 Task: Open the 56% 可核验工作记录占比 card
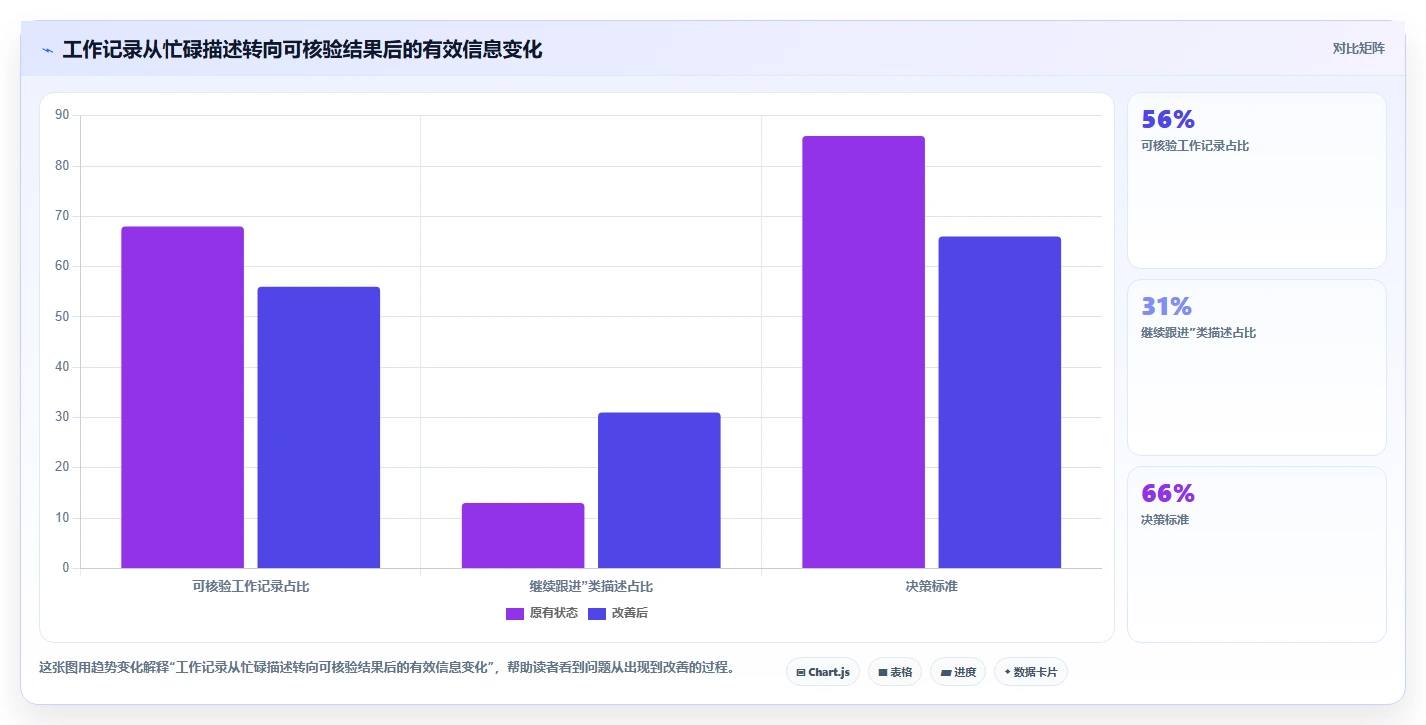[x=1257, y=181]
